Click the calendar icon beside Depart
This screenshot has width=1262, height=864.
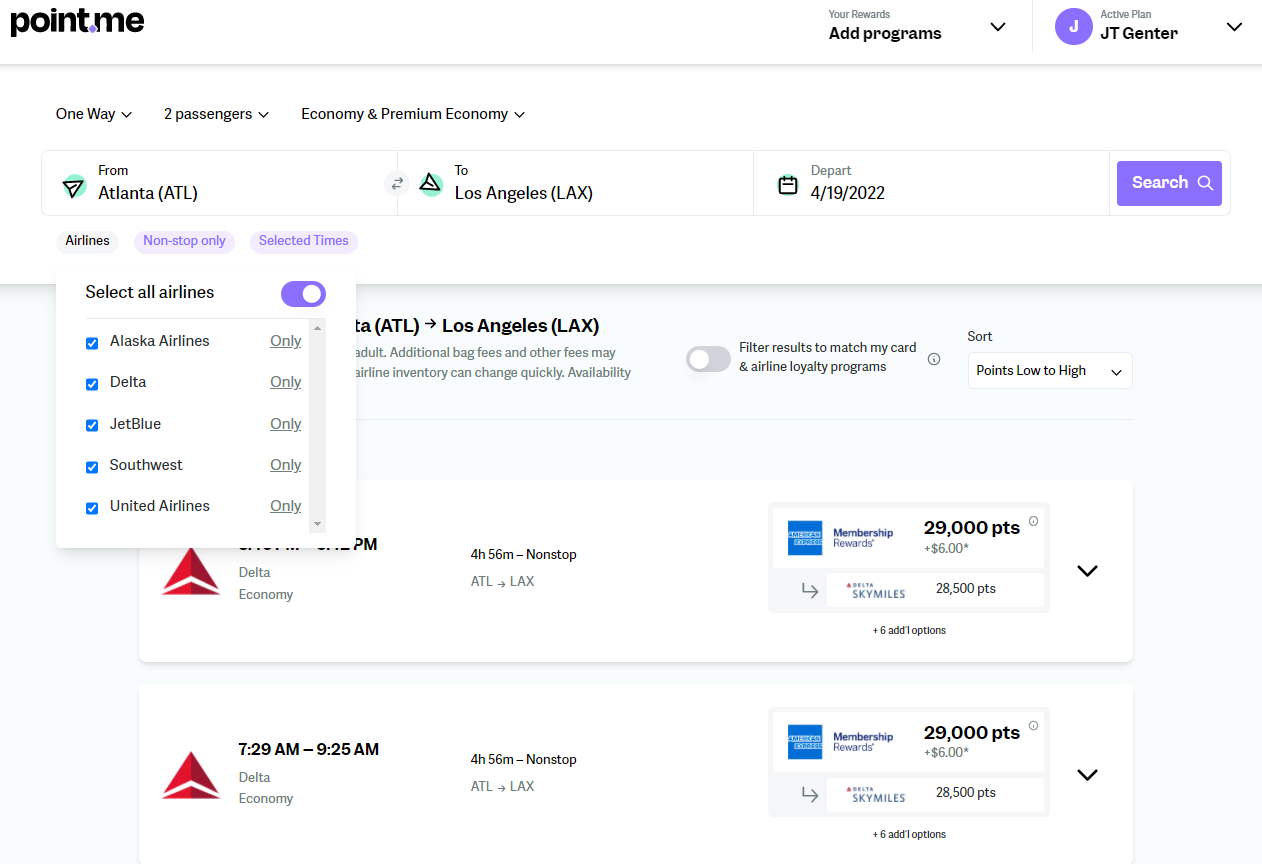[788, 184]
